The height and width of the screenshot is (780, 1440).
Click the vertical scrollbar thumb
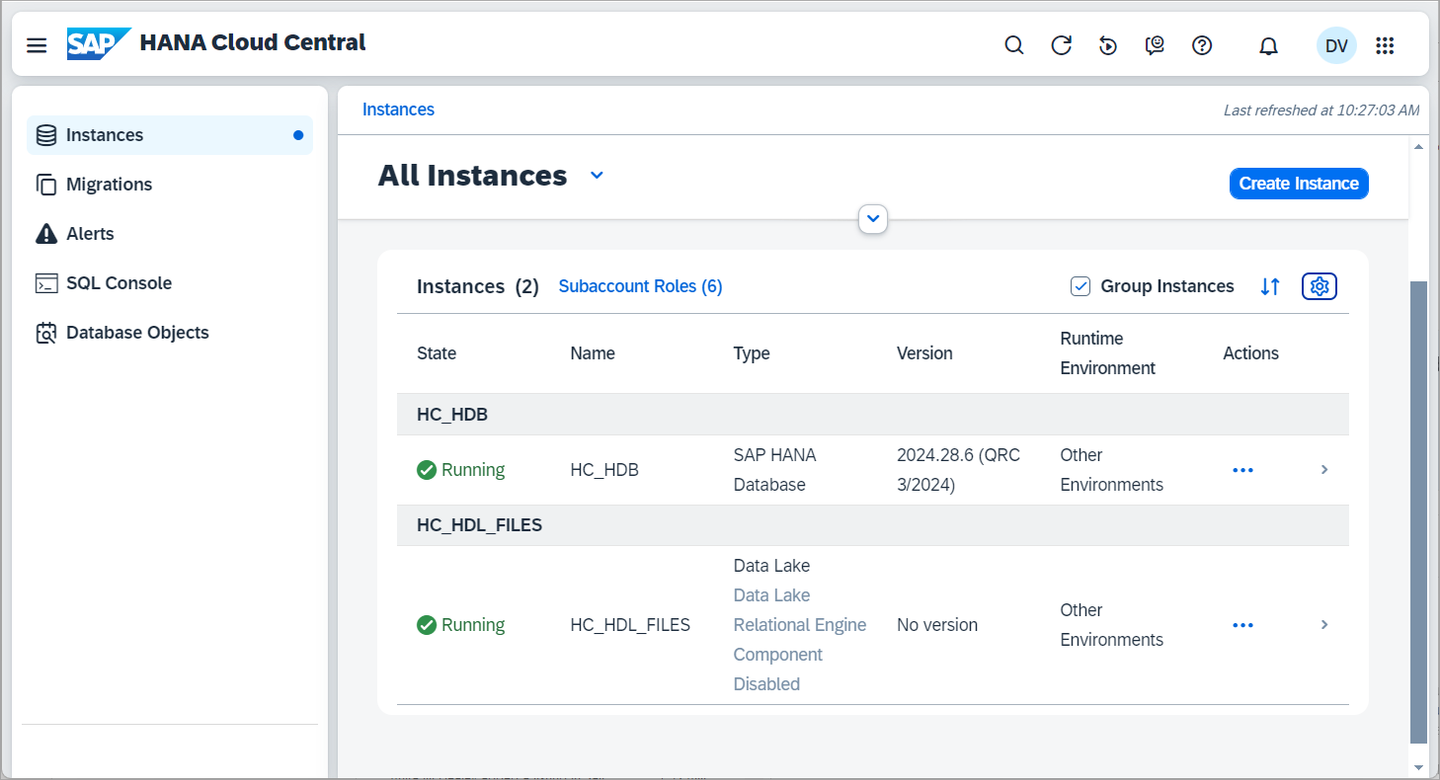click(x=1419, y=512)
